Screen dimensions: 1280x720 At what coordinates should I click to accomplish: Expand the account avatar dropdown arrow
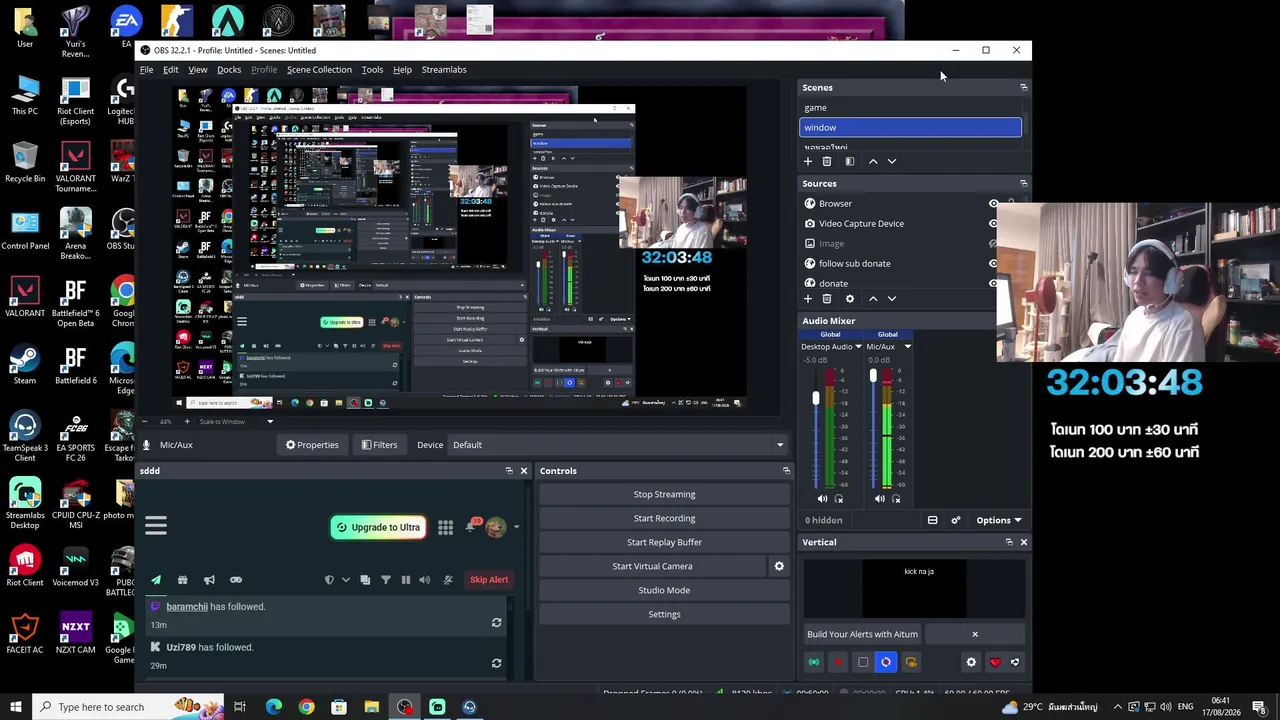(516, 527)
